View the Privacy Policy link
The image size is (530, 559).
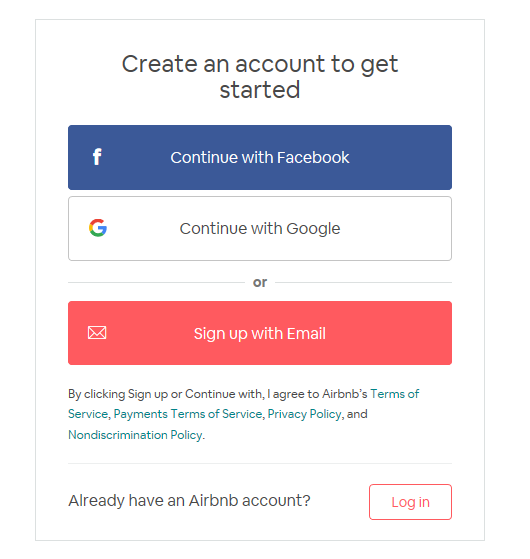click(304, 414)
